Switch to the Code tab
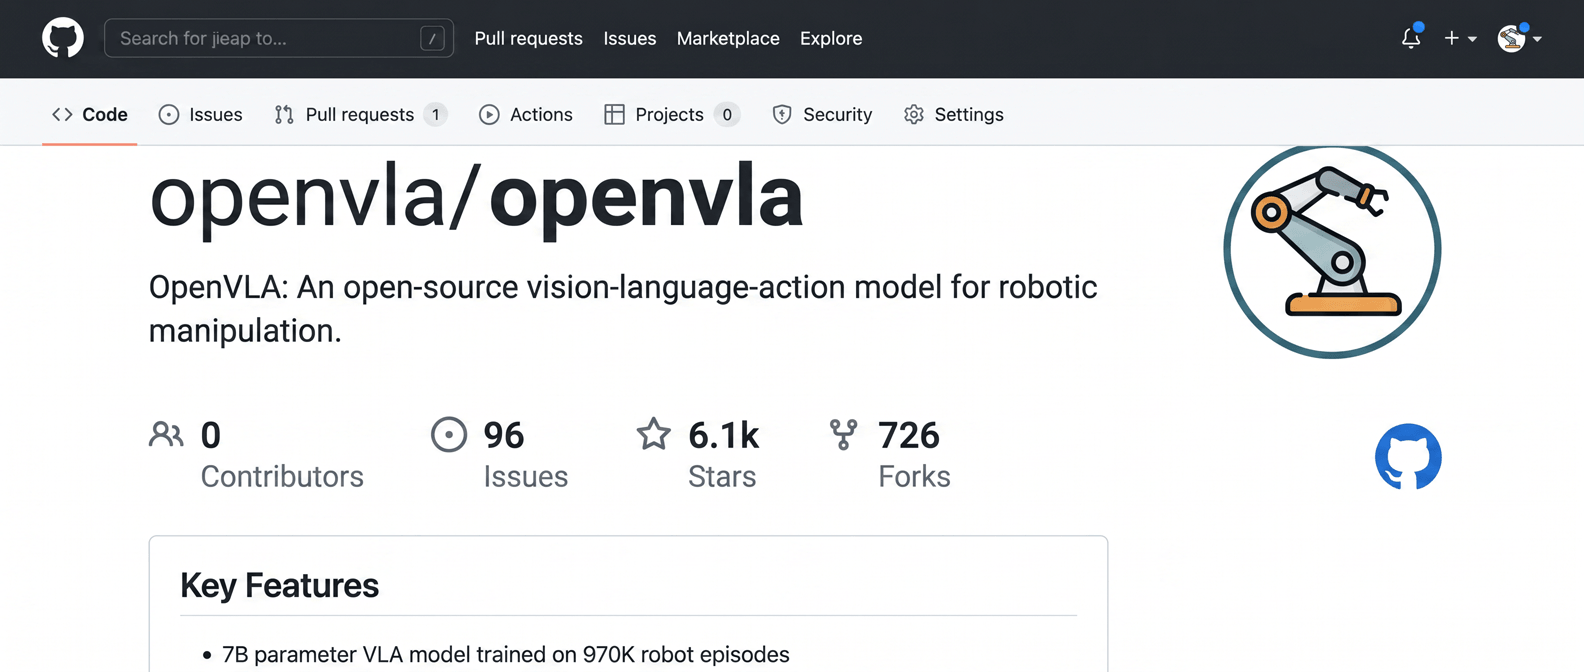 click(x=90, y=114)
